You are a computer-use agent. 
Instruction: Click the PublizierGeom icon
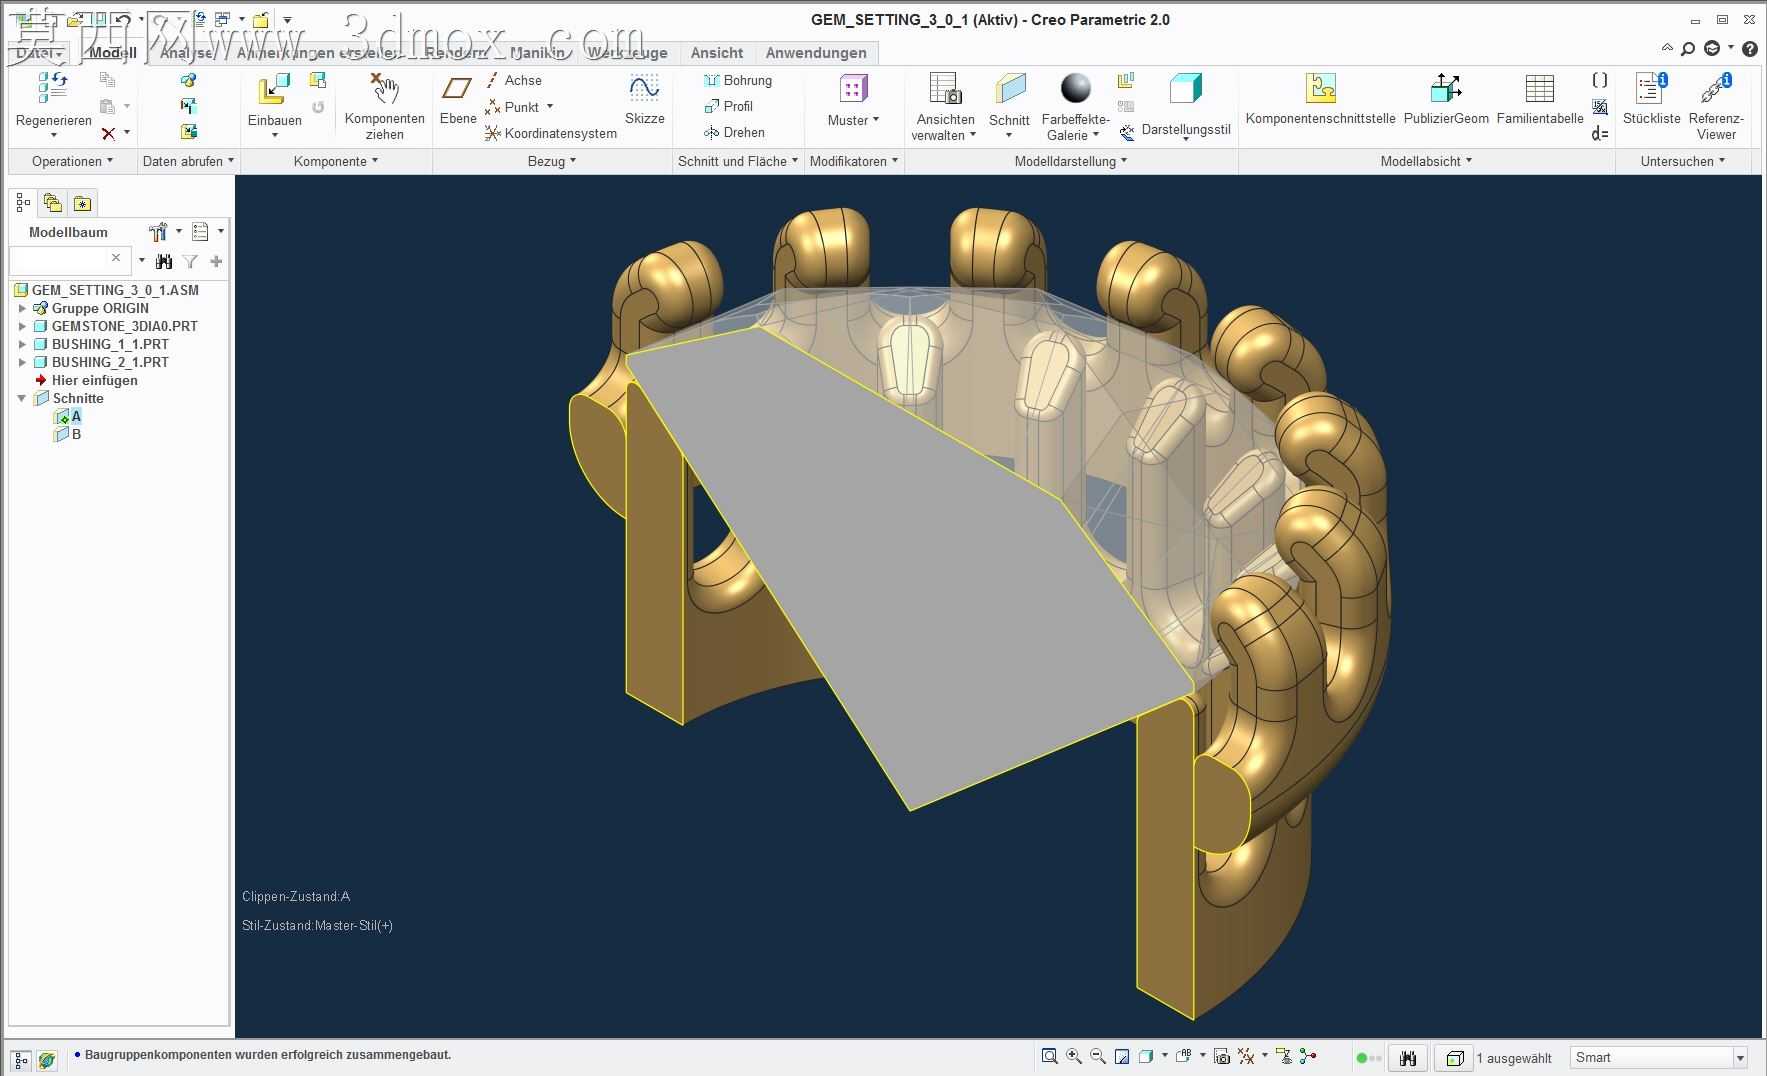(x=1446, y=89)
